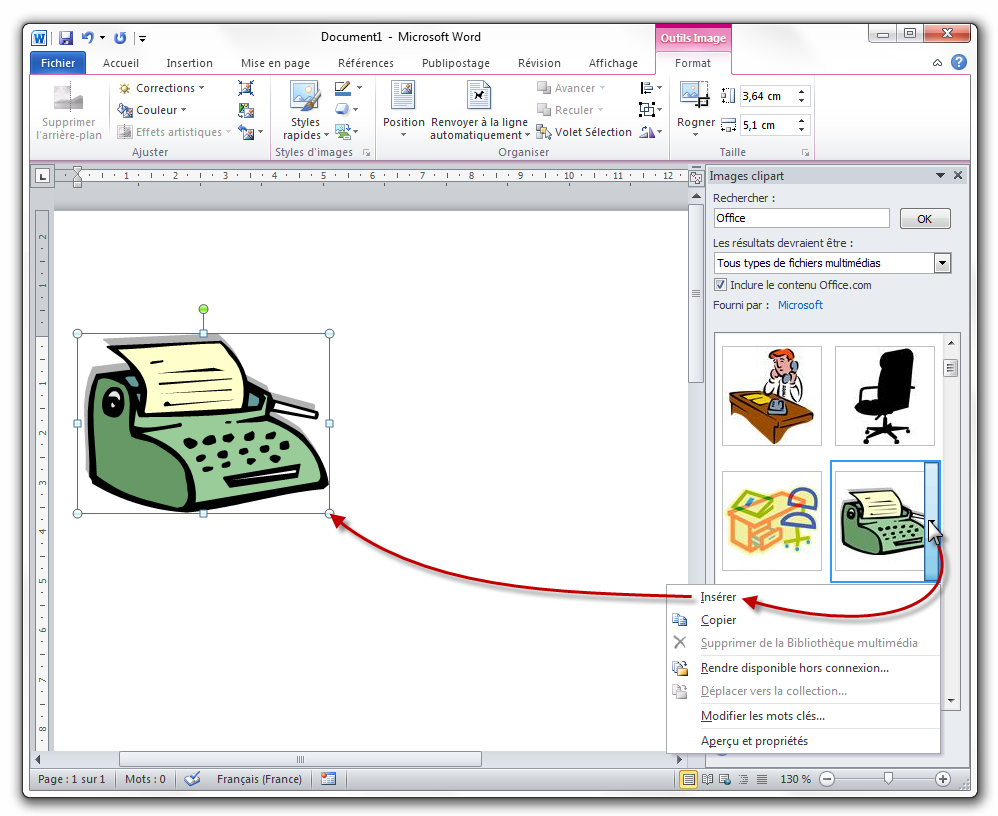
Task: Toggle the ruler button above the scrollbar
Action: point(696,178)
